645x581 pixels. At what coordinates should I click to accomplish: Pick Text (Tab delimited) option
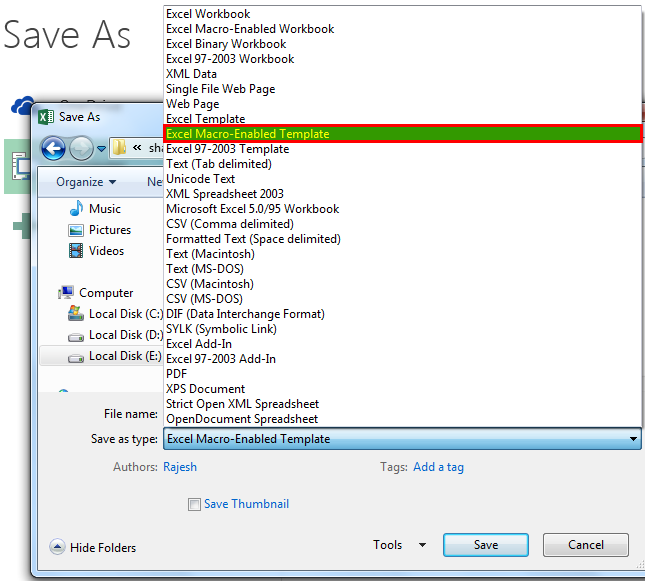tap(402, 164)
